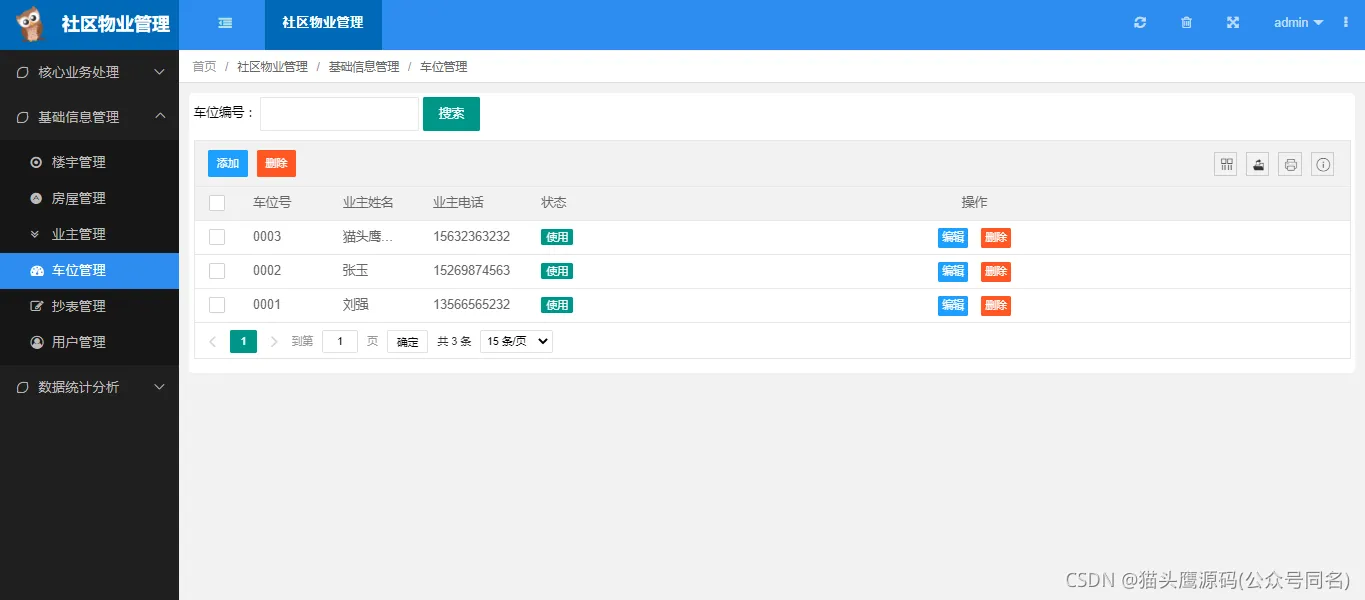
Task: Click the 车位管理 dashboard icon
Action: click(37, 270)
